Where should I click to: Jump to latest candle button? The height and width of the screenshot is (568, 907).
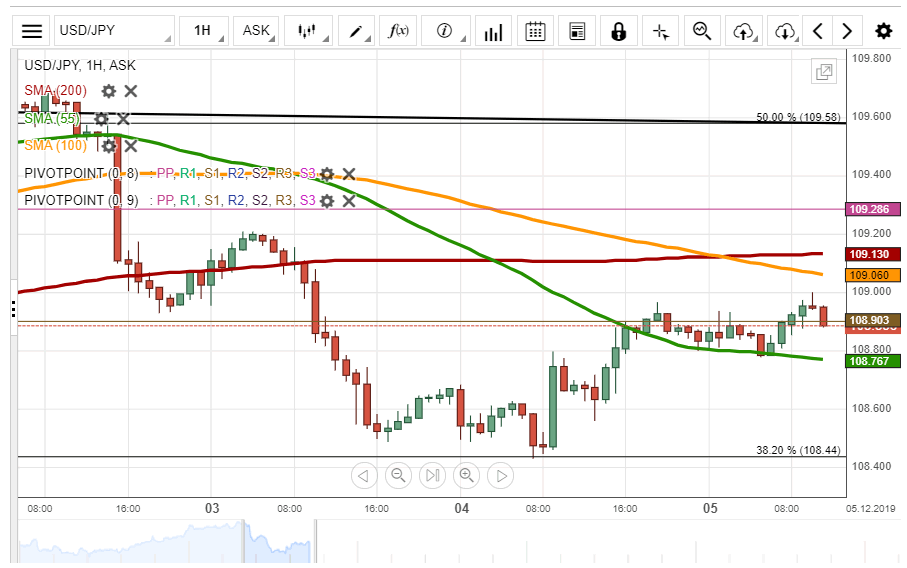pos(432,476)
